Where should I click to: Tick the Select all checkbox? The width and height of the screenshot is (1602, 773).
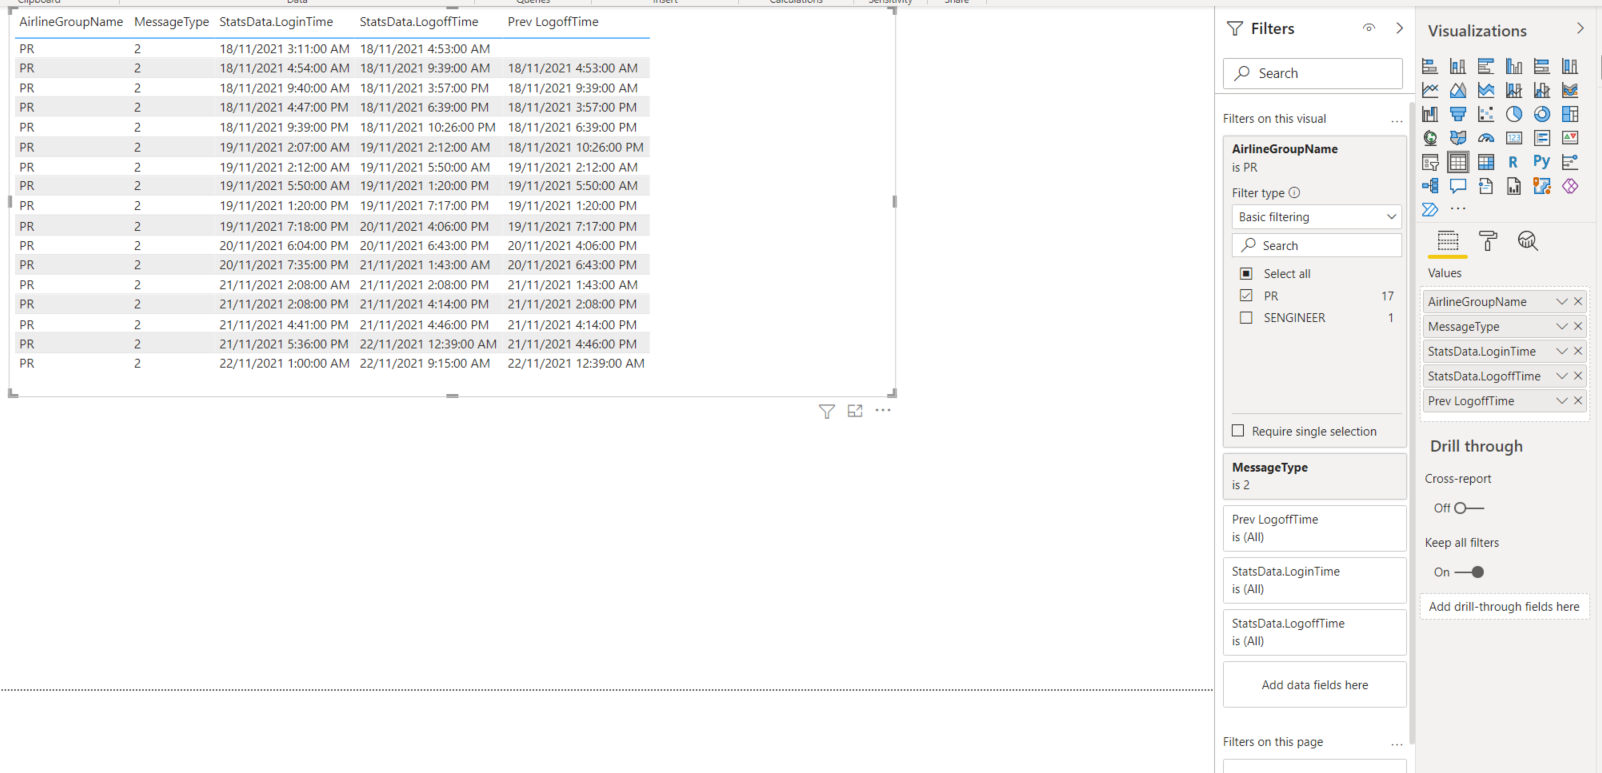[1246, 274]
